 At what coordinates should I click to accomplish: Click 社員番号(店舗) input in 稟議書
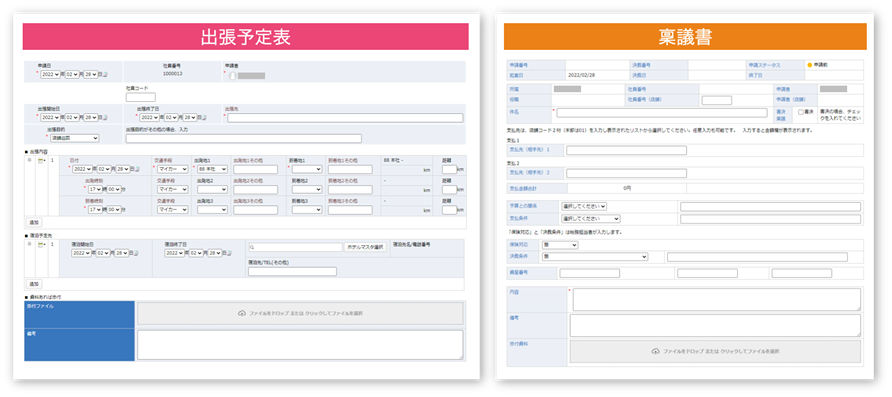[x=717, y=100]
